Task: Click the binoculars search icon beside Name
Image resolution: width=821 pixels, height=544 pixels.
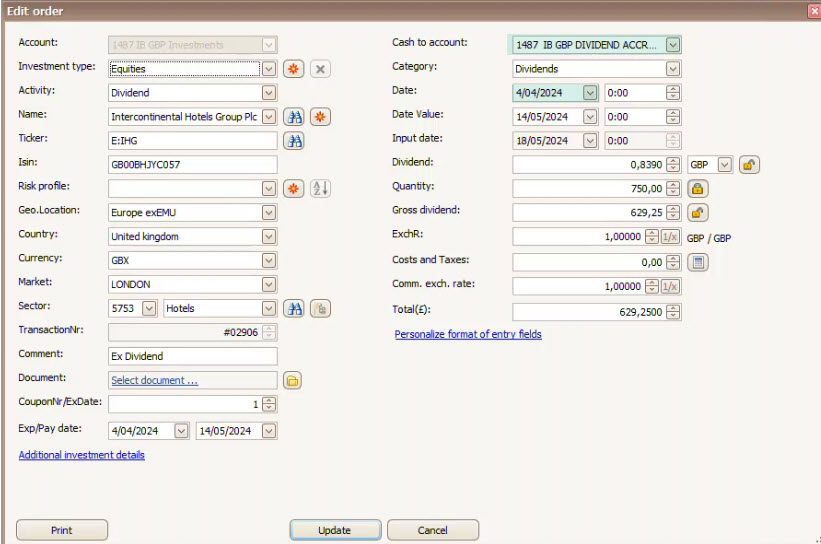Action: pyautogui.click(x=294, y=117)
